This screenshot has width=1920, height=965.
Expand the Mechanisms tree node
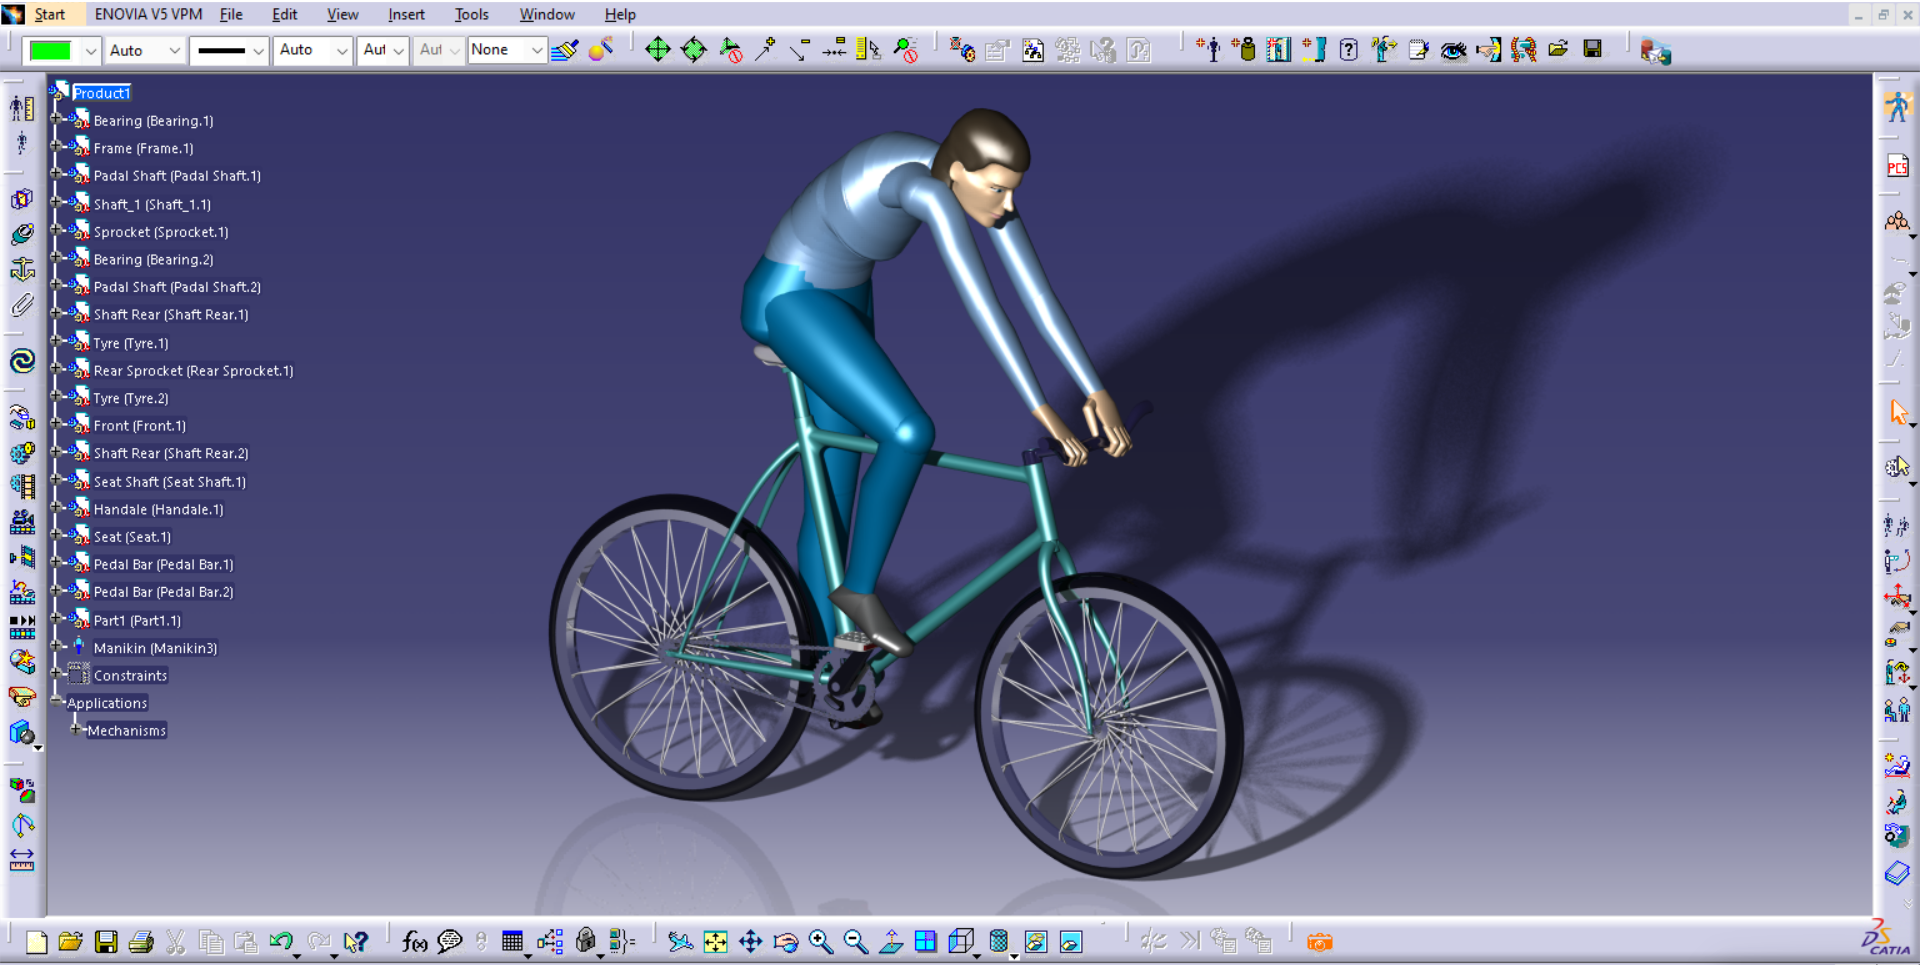[75, 730]
